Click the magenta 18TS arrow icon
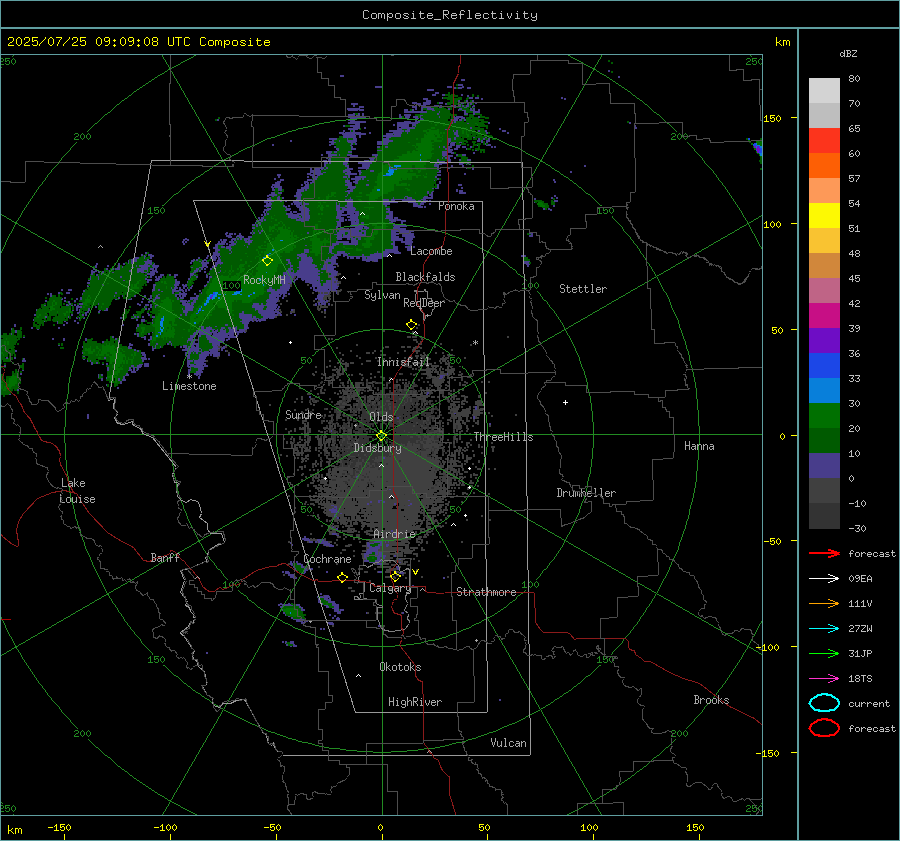 click(x=824, y=679)
